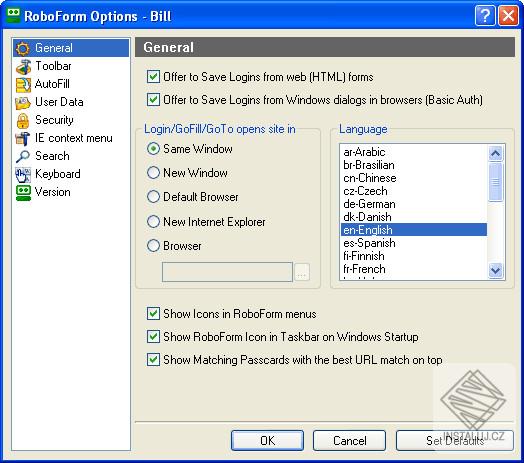Uncheck Offer to Save Logins from web forms
The image size is (524, 463).
coord(153,77)
